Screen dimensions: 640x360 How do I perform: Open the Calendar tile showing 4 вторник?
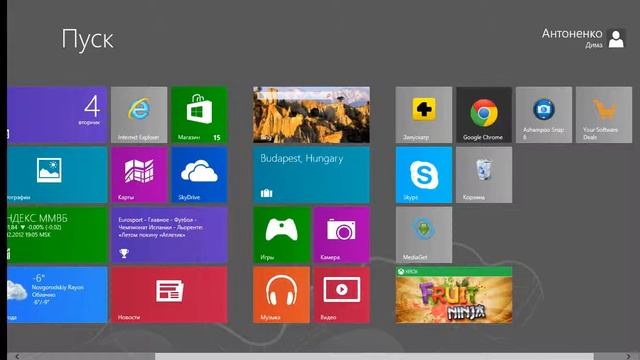point(57,115)
